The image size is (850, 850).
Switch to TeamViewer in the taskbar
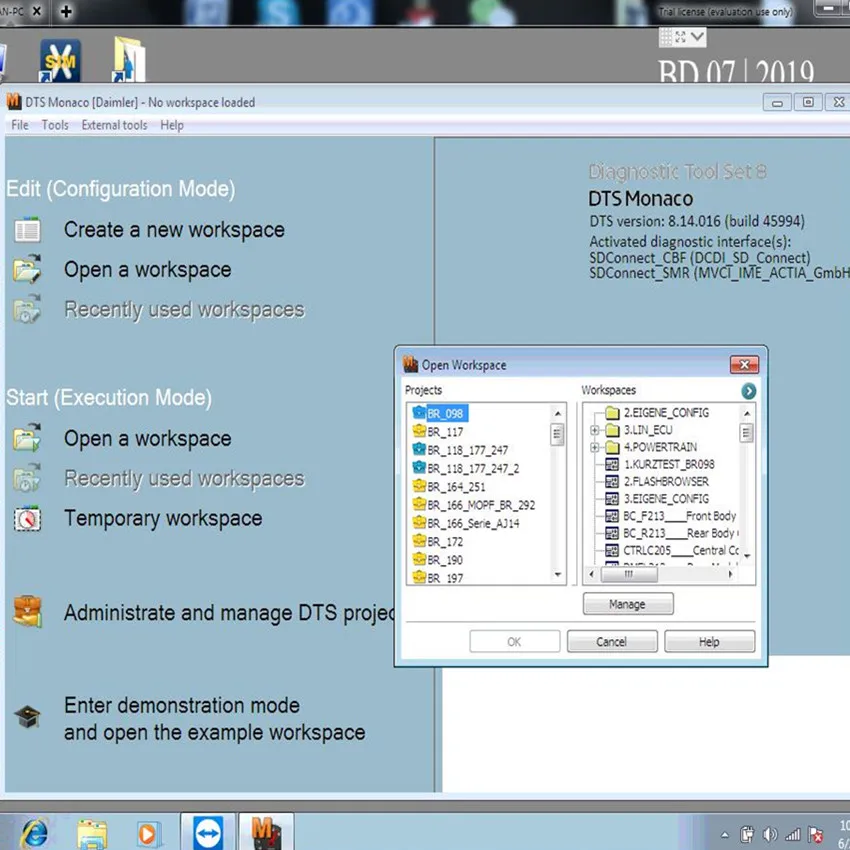click(208, 833)
